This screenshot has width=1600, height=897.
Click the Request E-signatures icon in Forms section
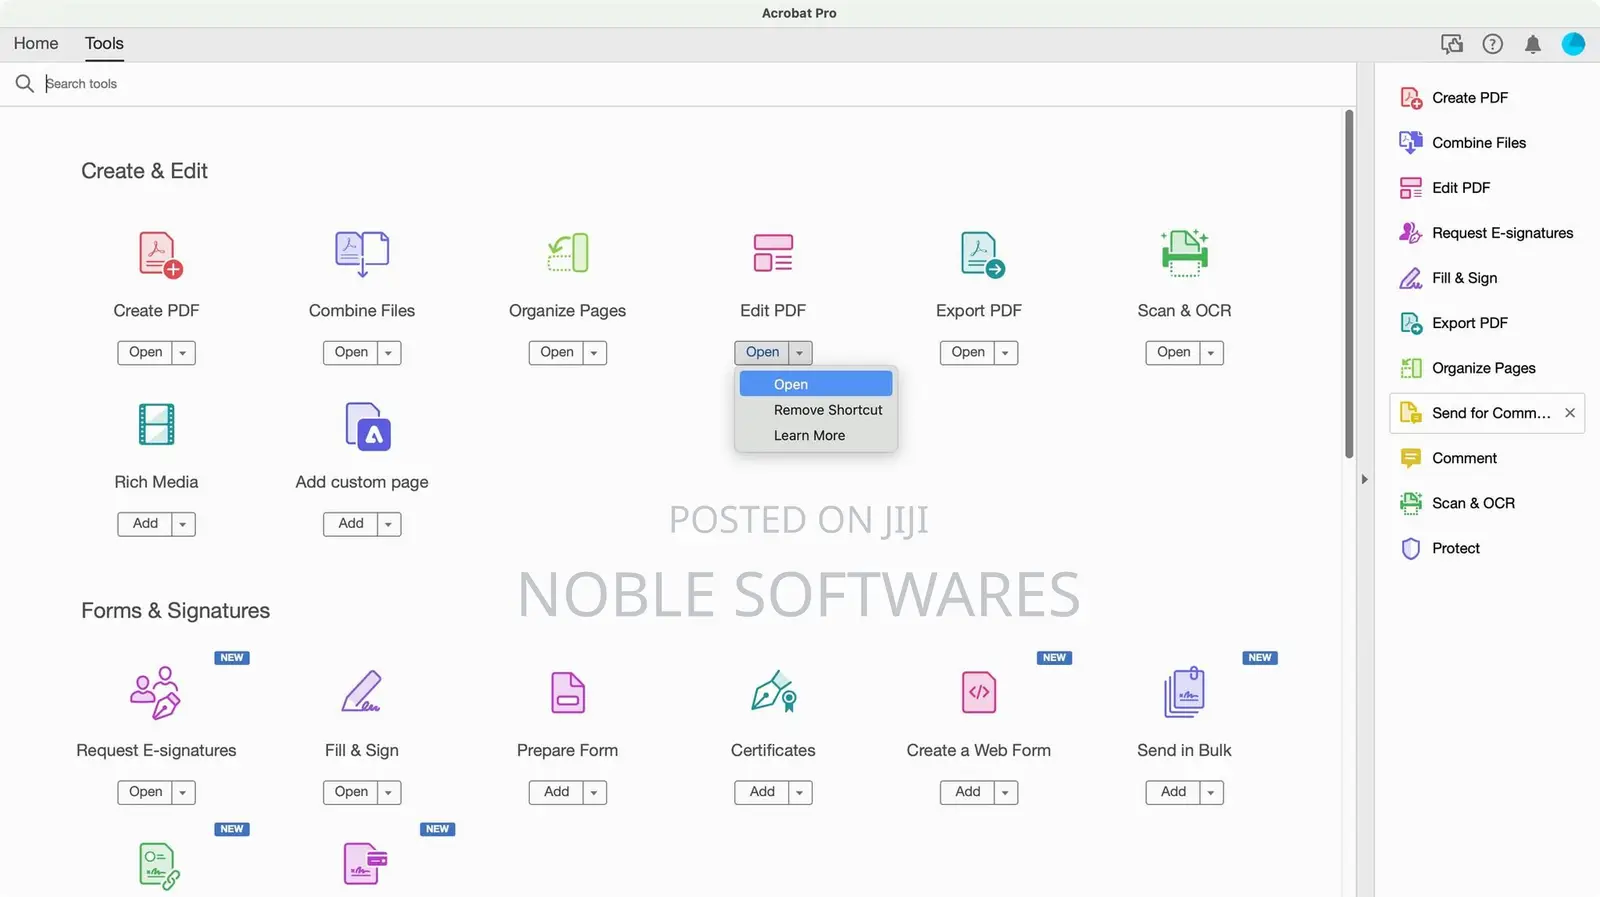(155, 692)
